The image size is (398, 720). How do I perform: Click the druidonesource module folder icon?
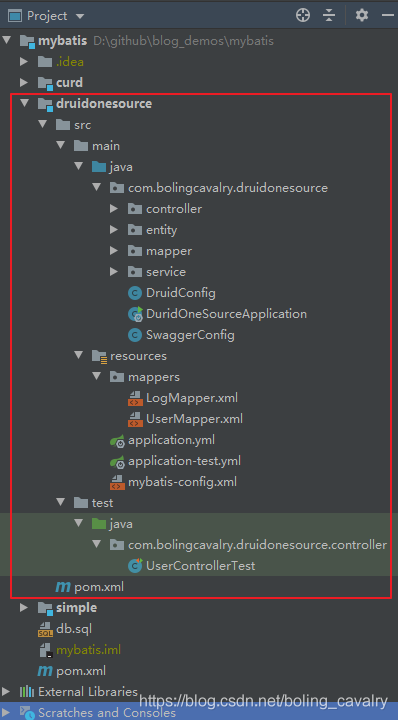45,104
